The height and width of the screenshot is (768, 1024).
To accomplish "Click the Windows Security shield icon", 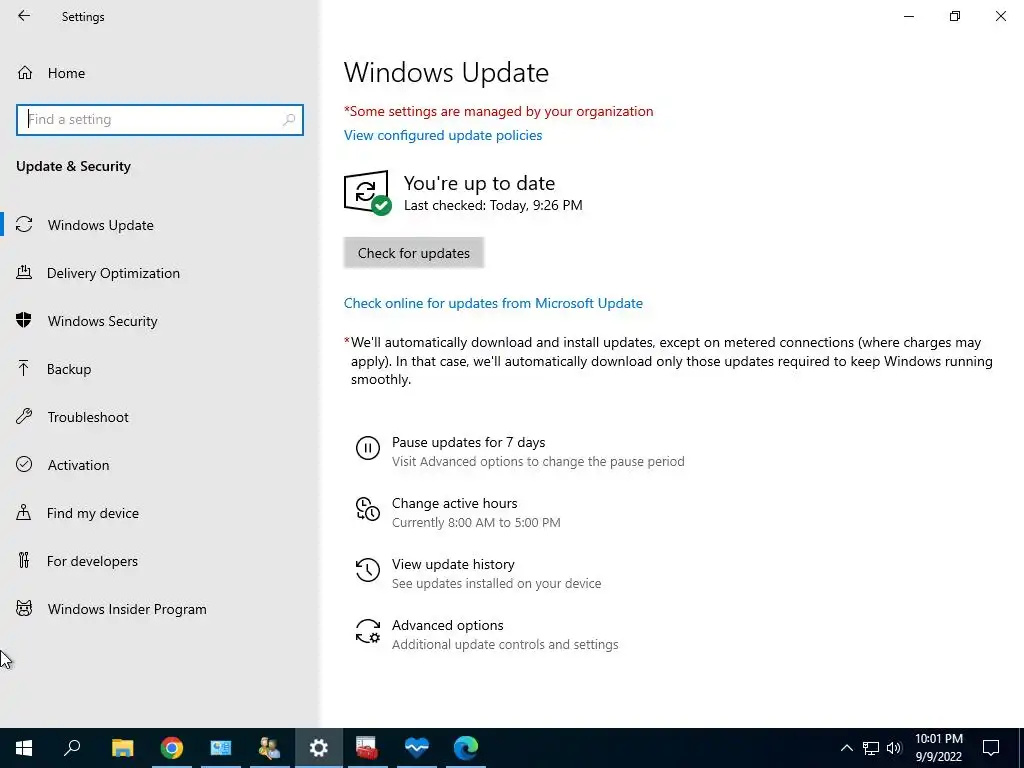I will coord(24,320).
